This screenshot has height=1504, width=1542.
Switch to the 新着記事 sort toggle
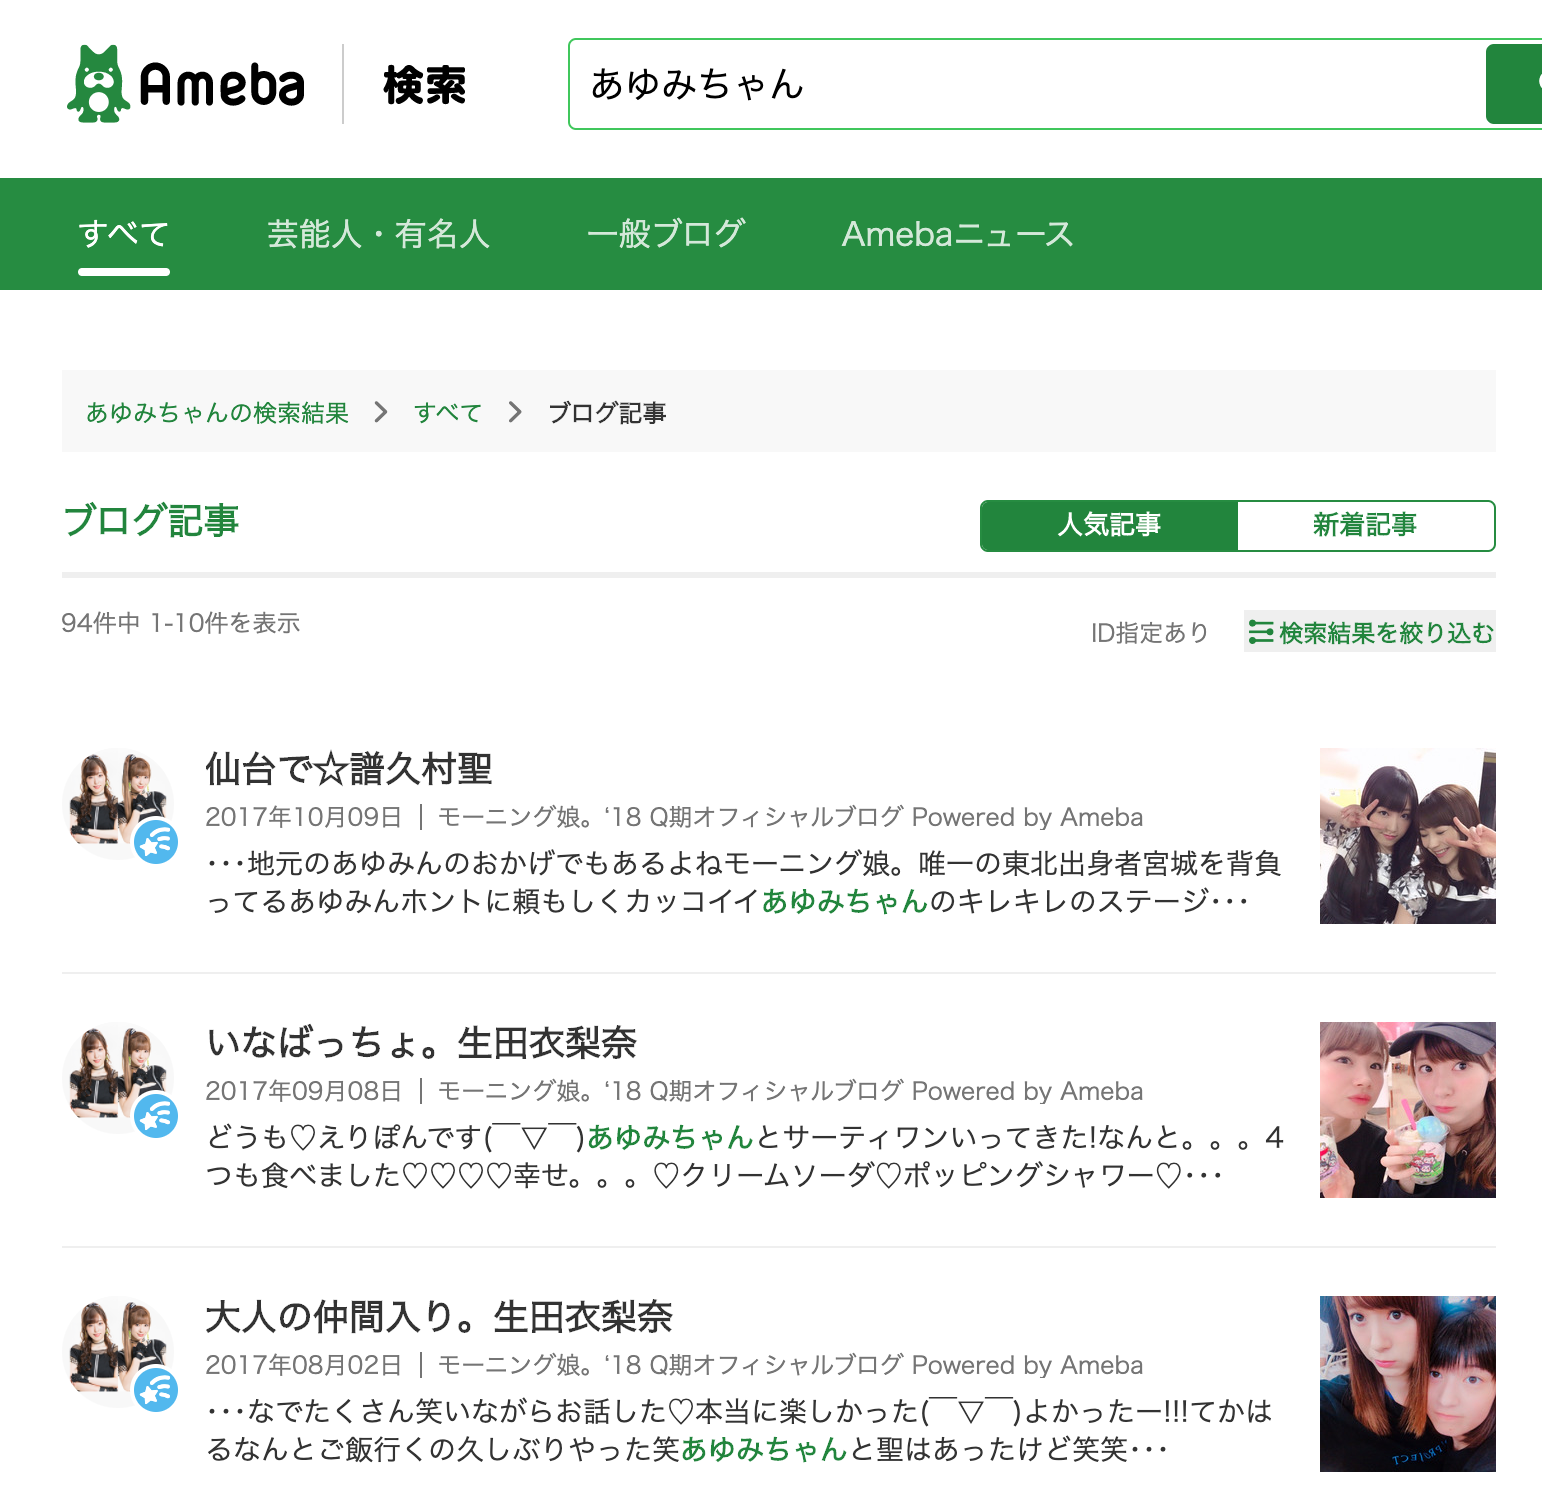pyautogui.click(x=1366, y=525)
